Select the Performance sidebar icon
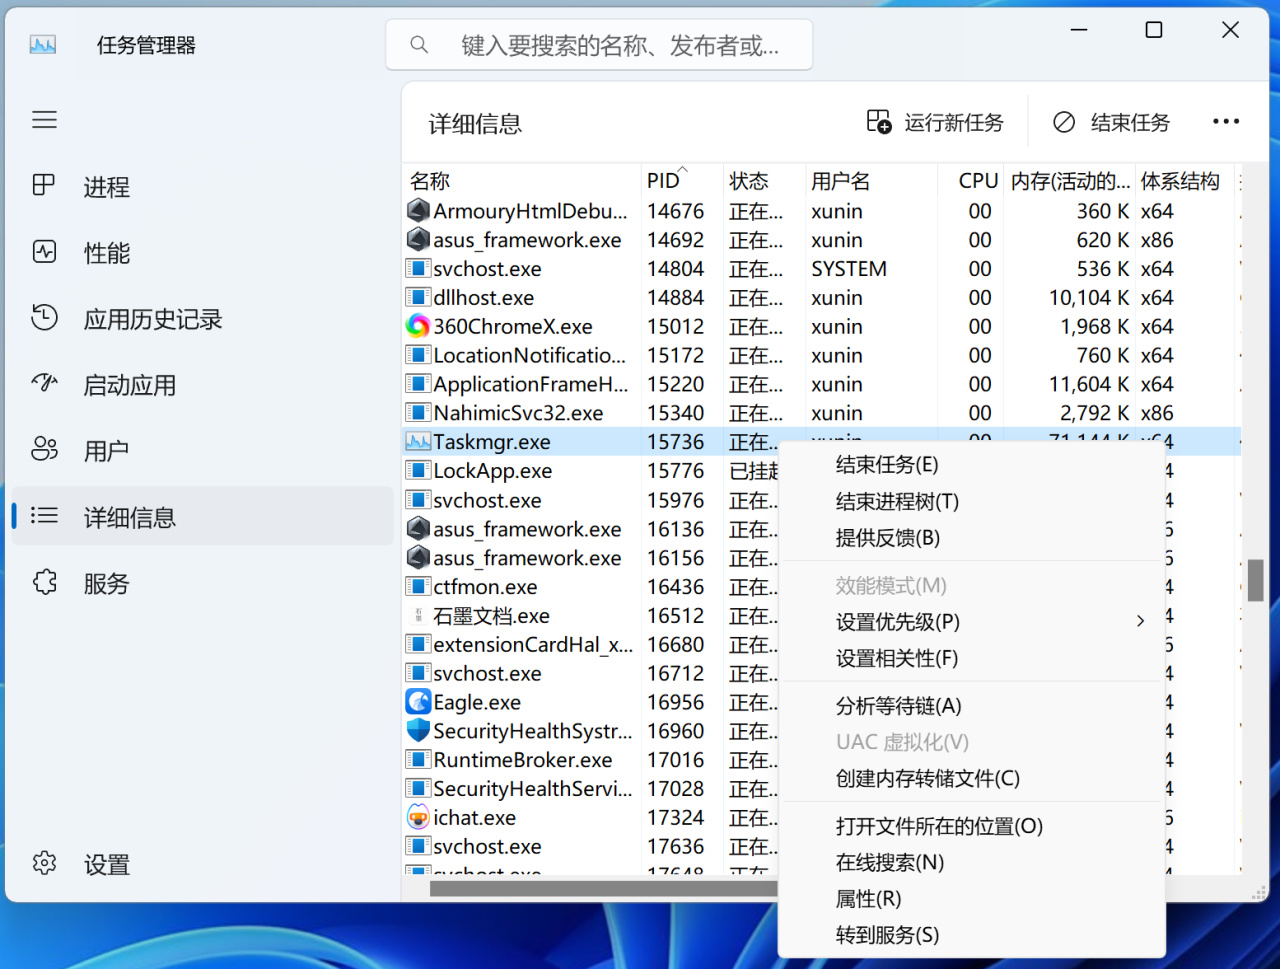 point(105,253)
